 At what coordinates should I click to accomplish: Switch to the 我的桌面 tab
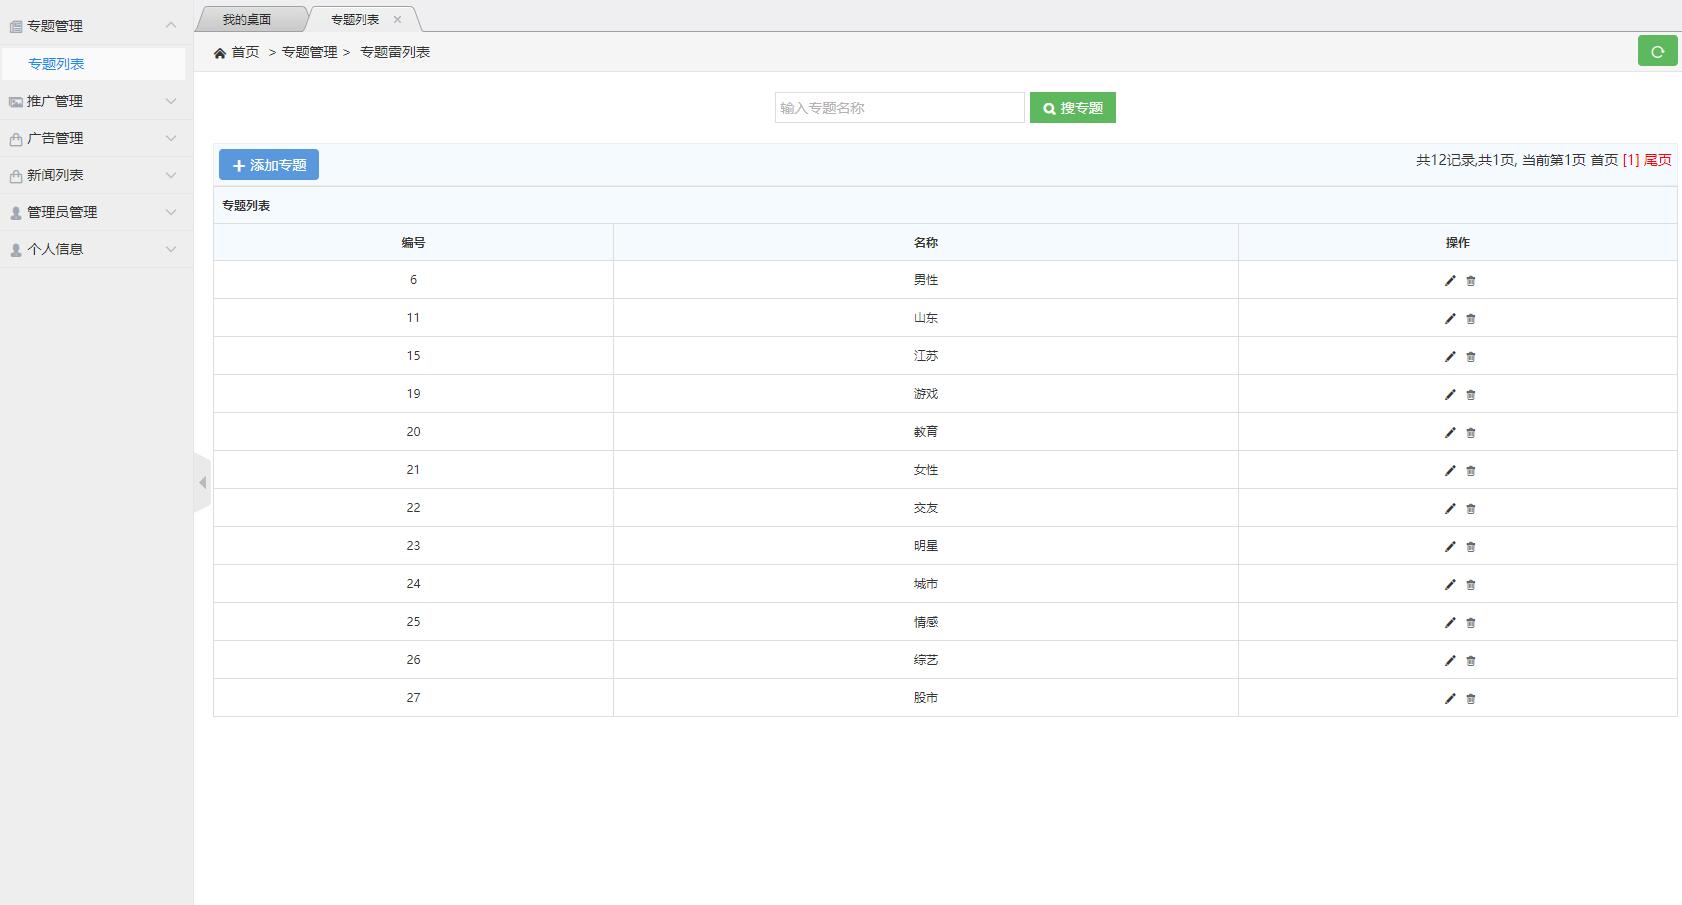click(247, 20)
